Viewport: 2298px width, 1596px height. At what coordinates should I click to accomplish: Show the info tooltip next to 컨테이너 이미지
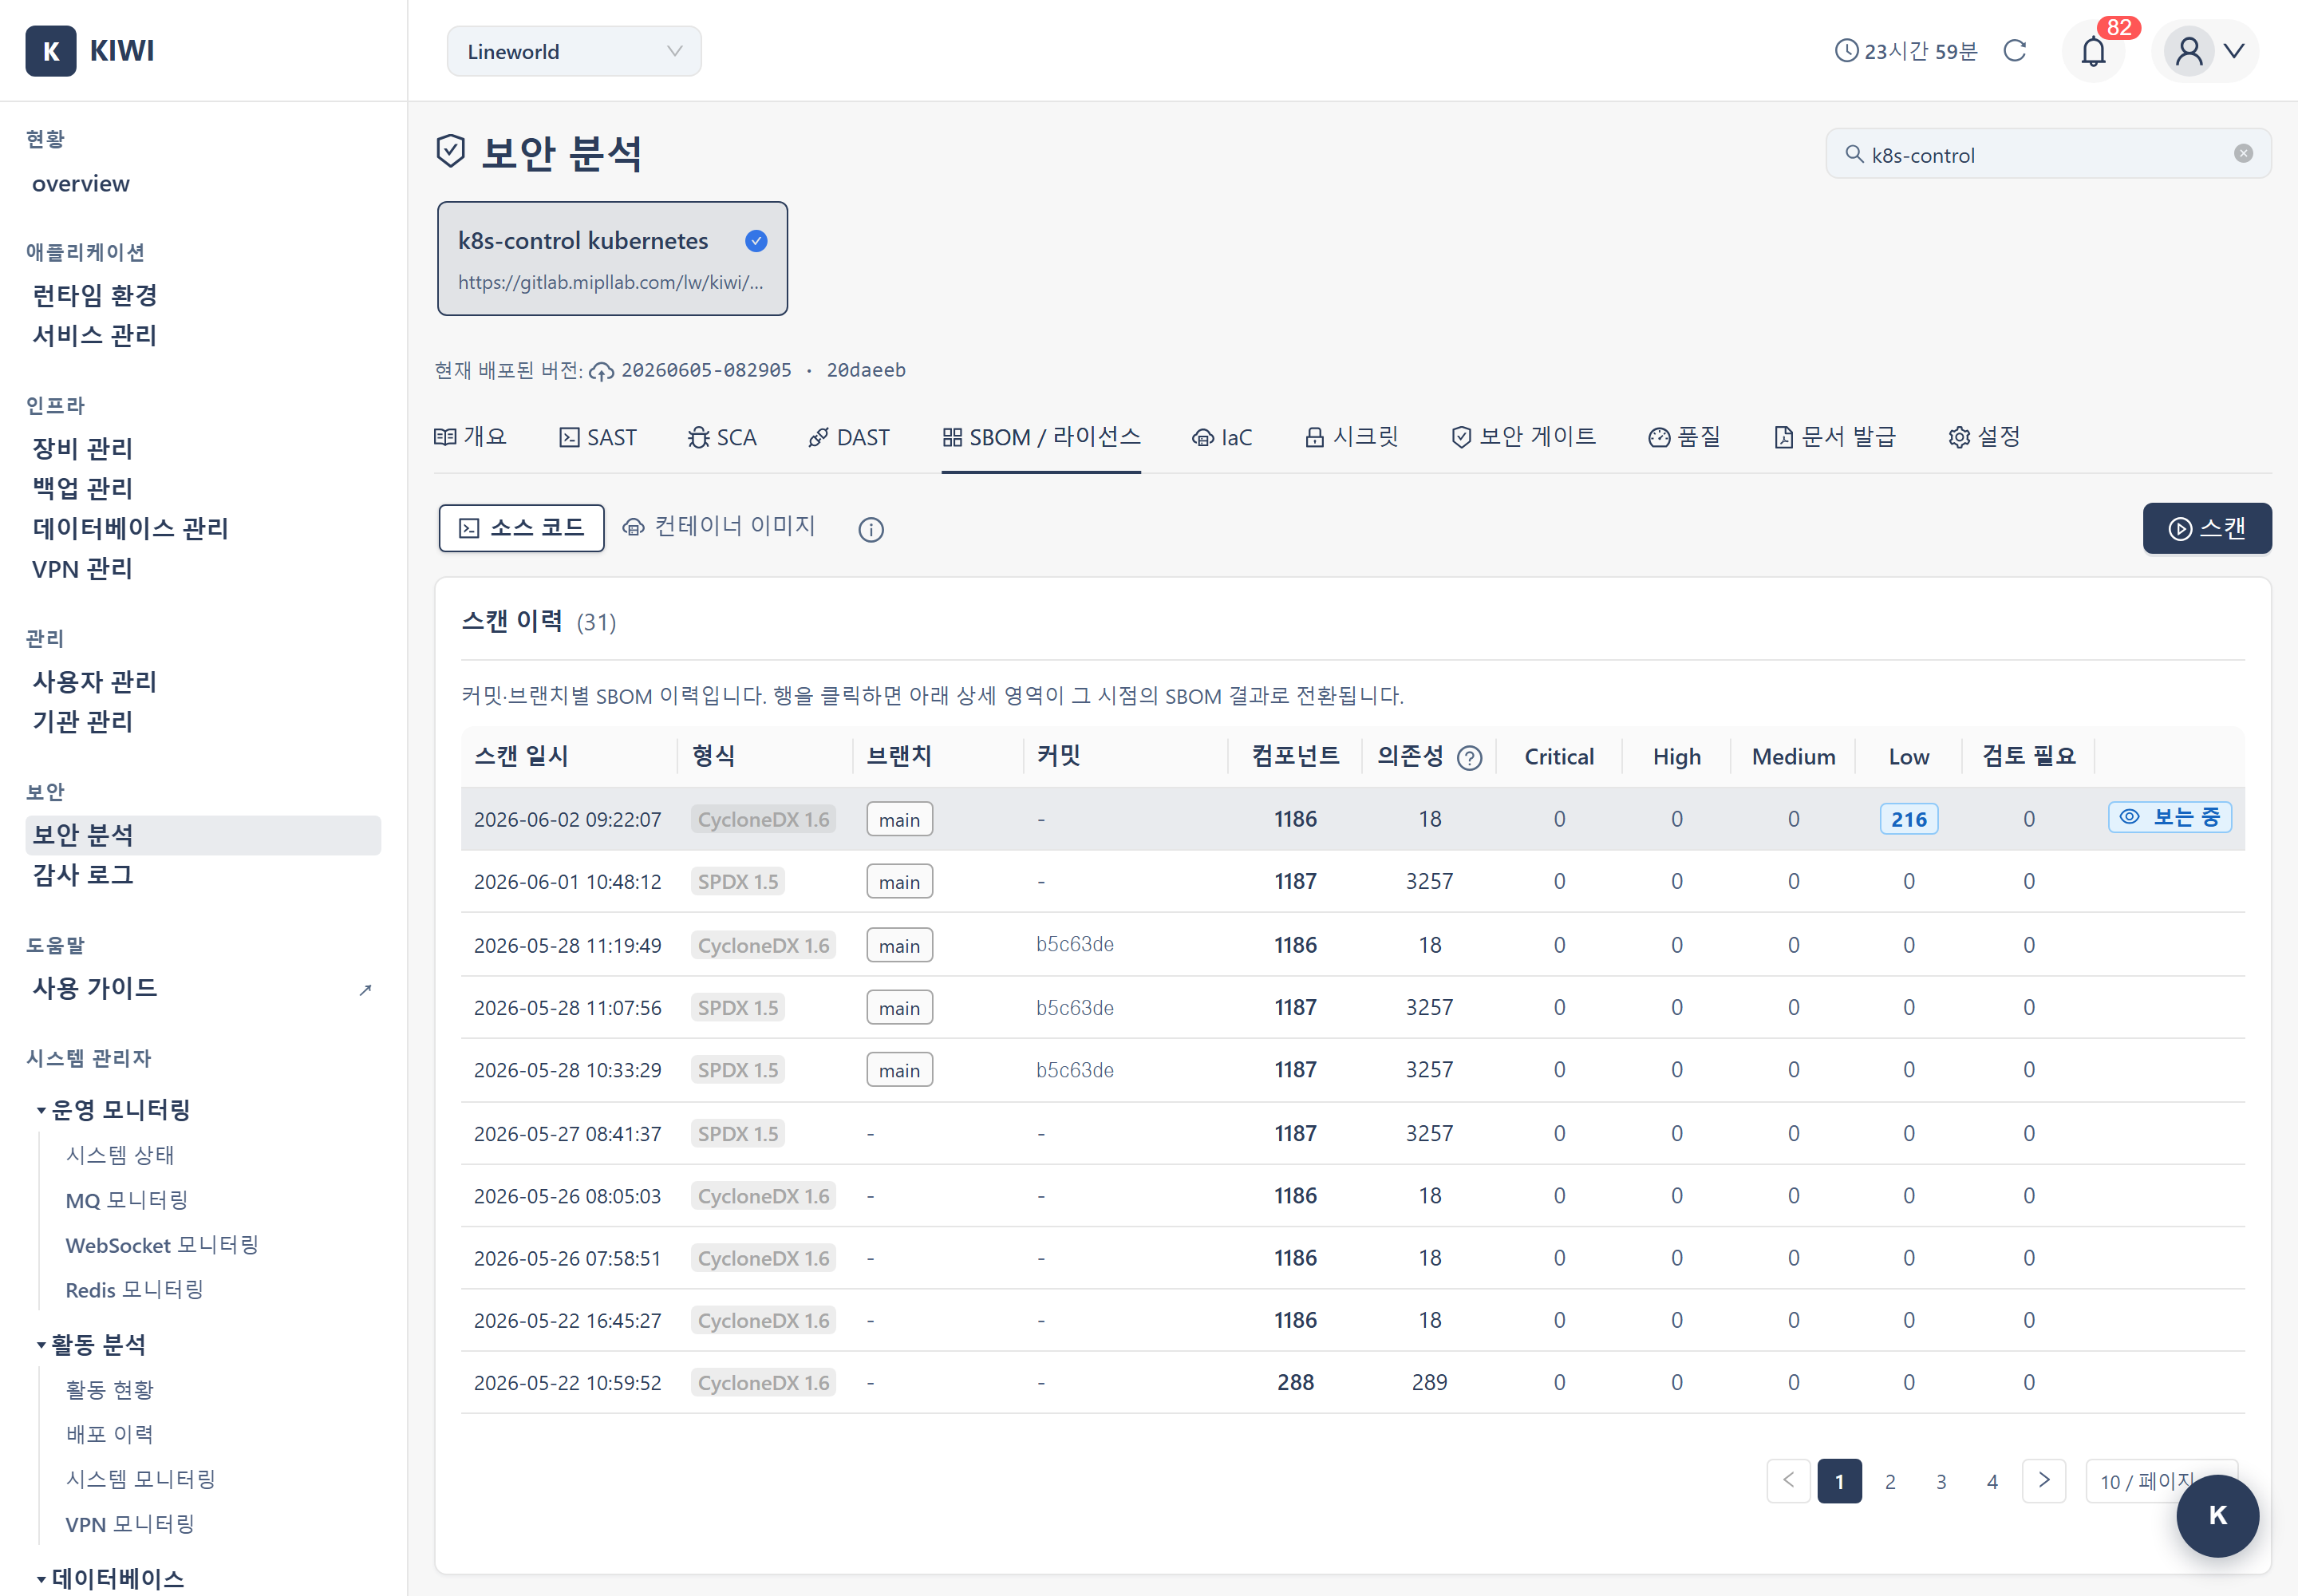[871, 529]
